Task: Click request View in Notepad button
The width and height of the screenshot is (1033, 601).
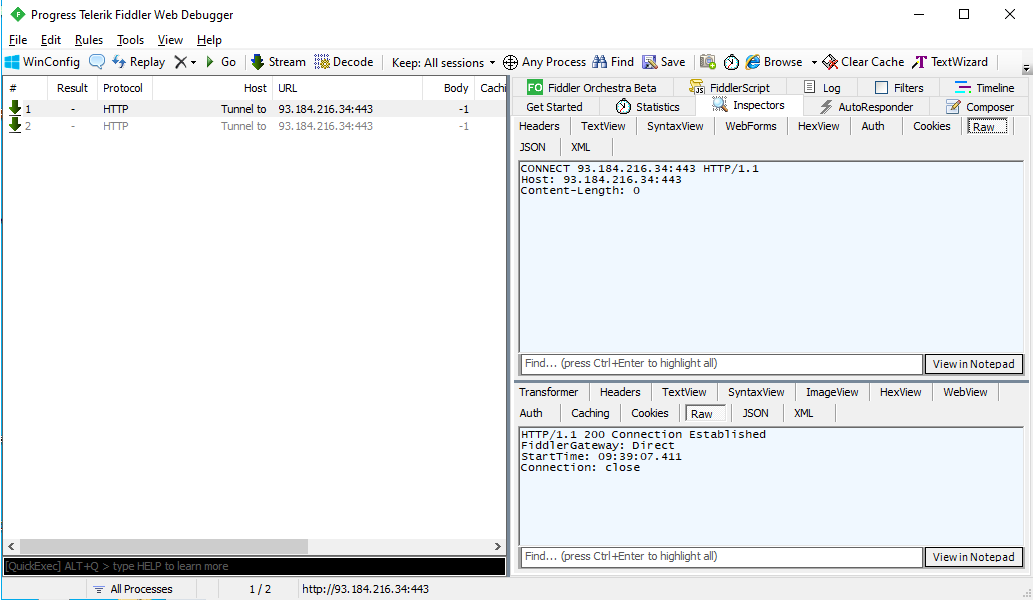Action: tap(973, 364)
